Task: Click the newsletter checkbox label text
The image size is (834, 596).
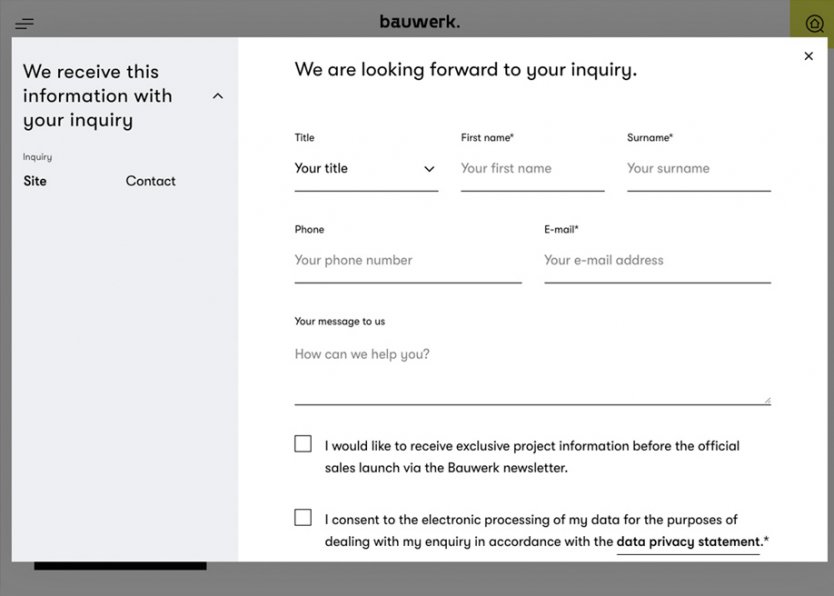Action: point(531,456)
